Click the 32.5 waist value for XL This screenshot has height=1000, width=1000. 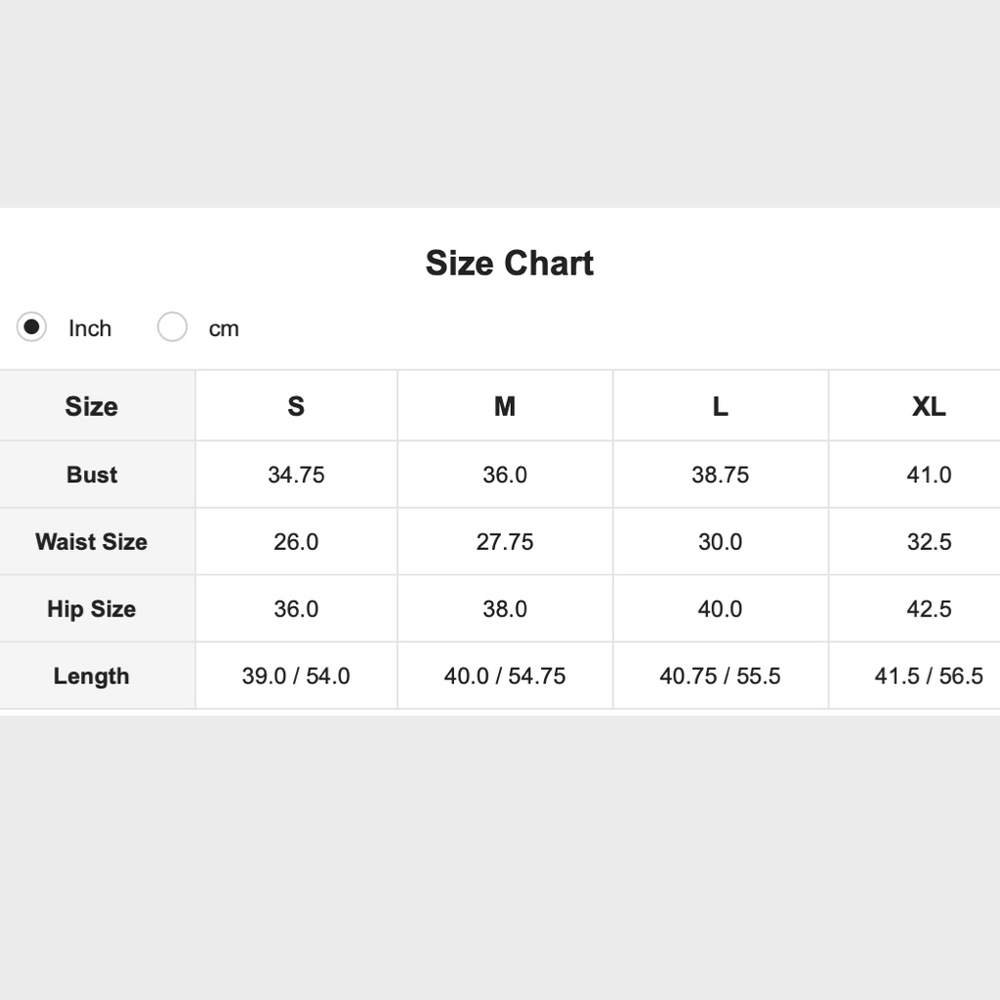[x=928, y=542]
